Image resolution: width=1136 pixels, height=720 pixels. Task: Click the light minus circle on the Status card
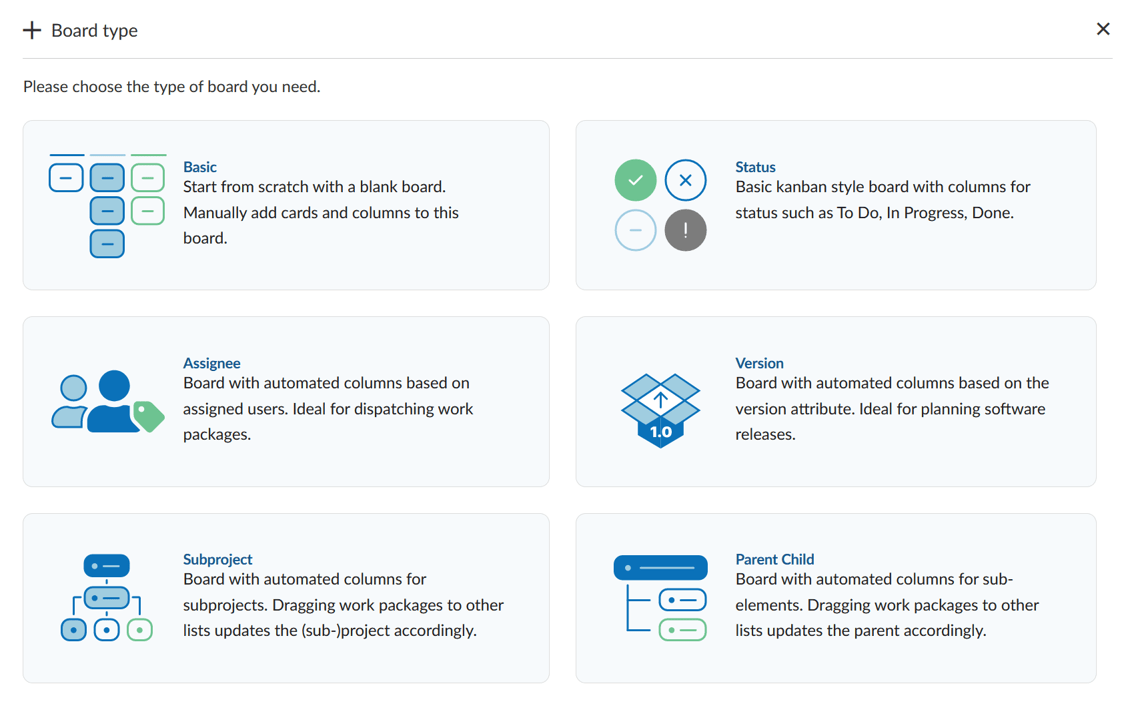coord(635,230)
